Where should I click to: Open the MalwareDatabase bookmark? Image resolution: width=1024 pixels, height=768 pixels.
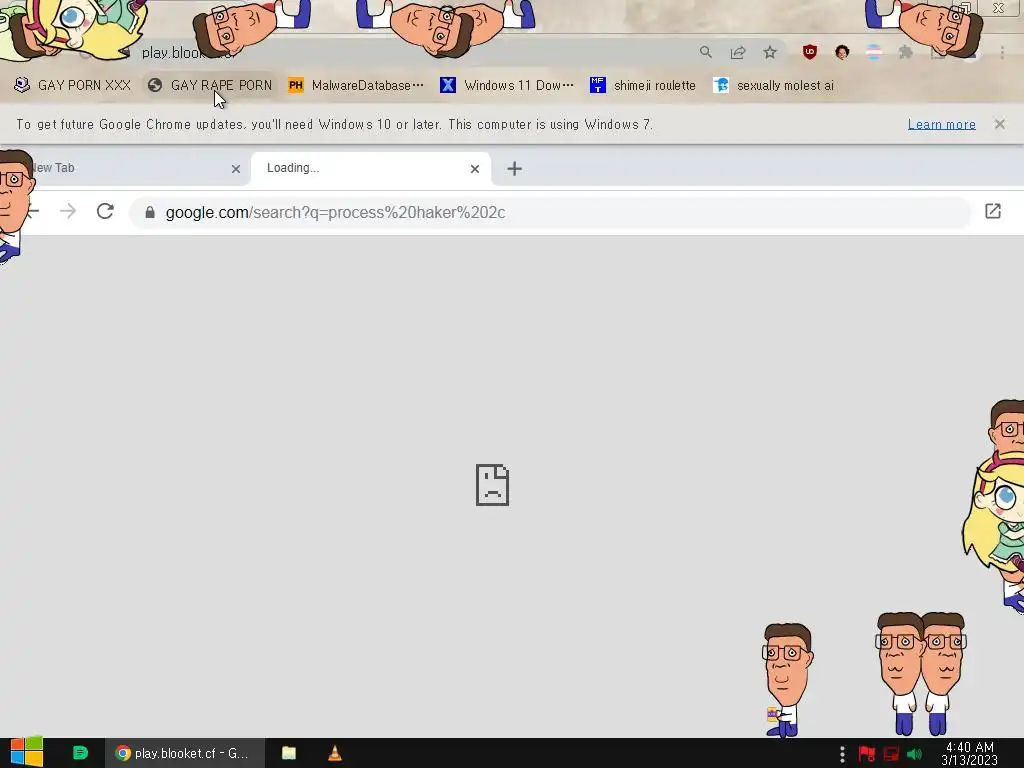(x=356, y=85)
